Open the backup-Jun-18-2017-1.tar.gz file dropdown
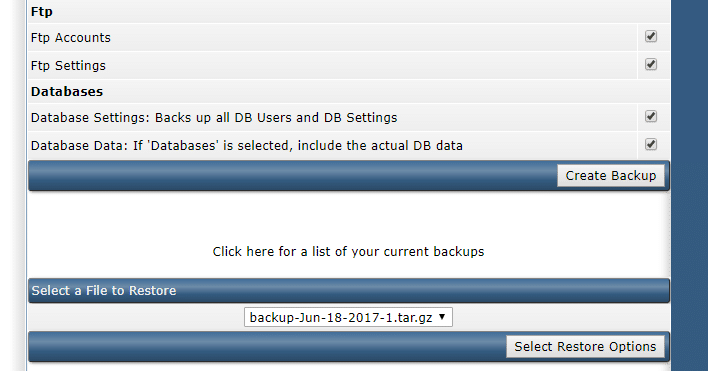708x371 pixels. point(348,317)
